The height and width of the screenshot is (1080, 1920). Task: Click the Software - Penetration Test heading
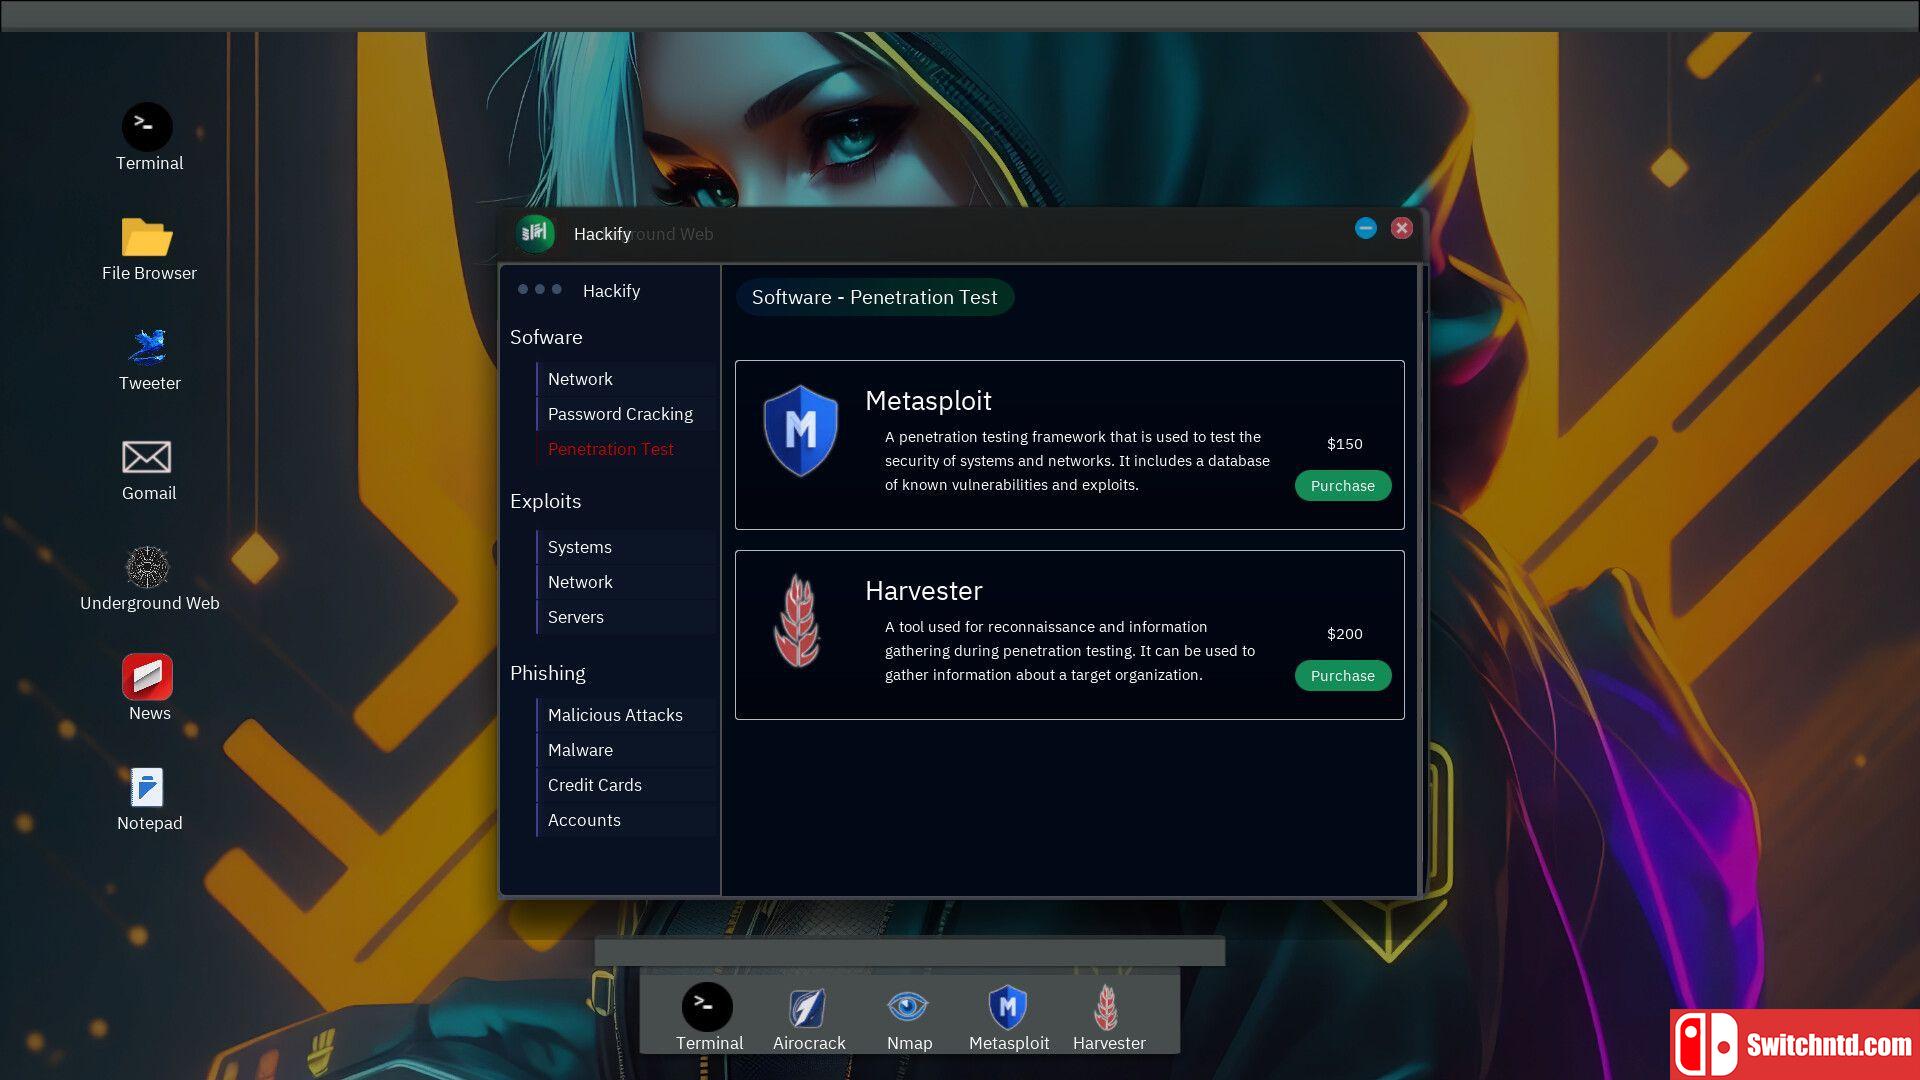tap(874, 297)
